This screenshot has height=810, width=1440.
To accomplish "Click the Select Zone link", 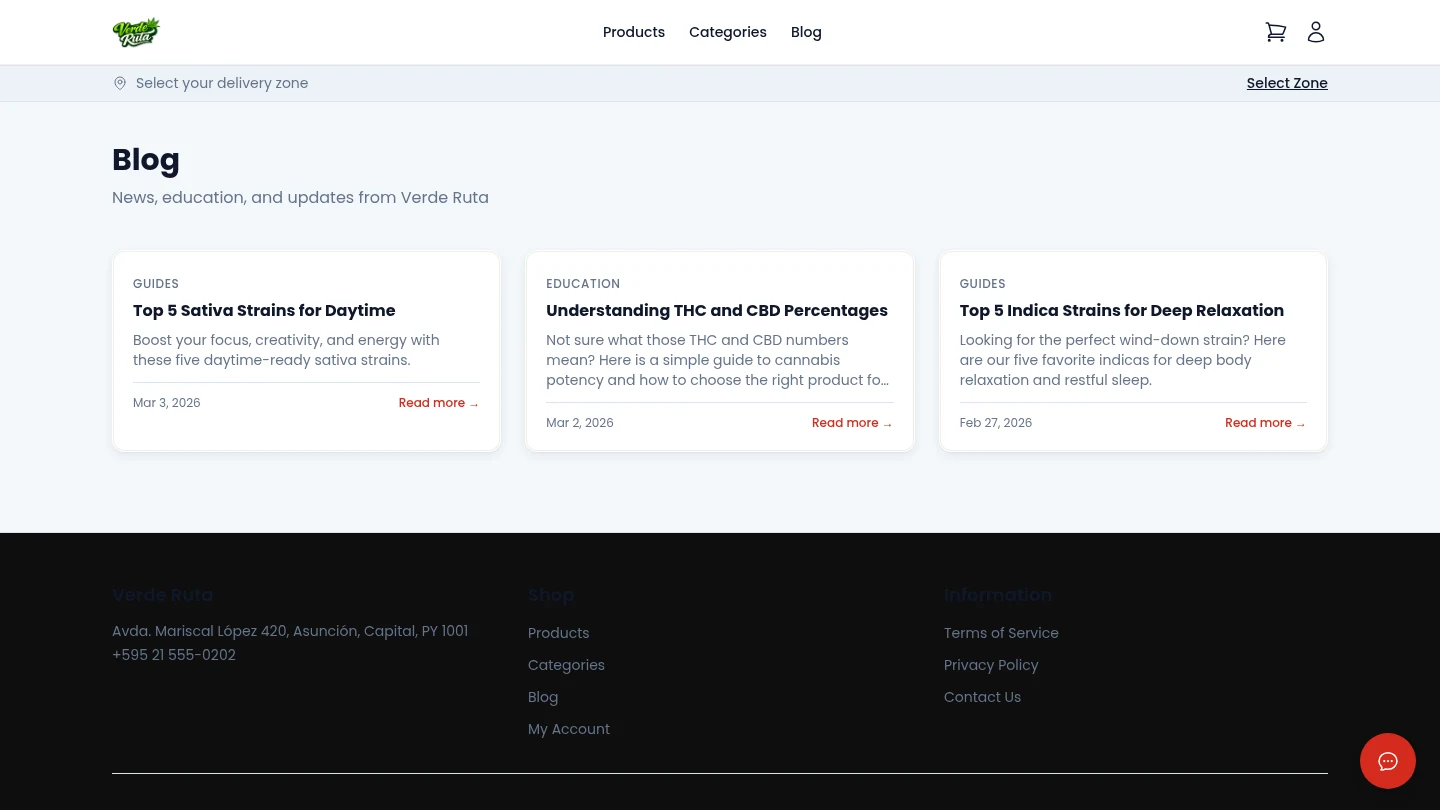I will coord(1286,83).
